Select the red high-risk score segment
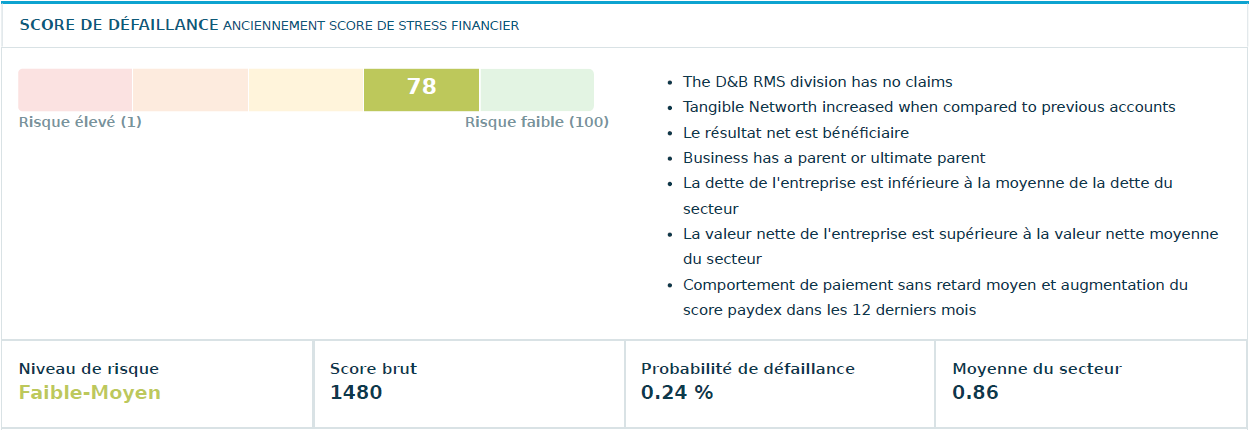The width and height of the screenshot is (1251, 430). click(x=75, y=90)
